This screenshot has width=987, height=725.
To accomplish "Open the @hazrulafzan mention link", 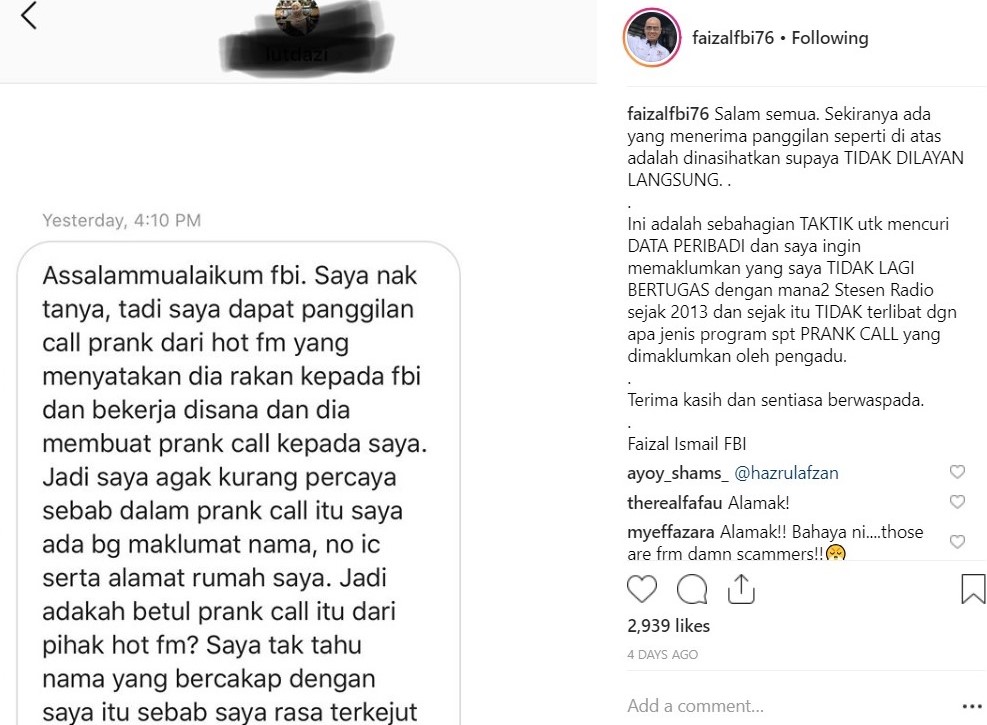I will [786, 473].
